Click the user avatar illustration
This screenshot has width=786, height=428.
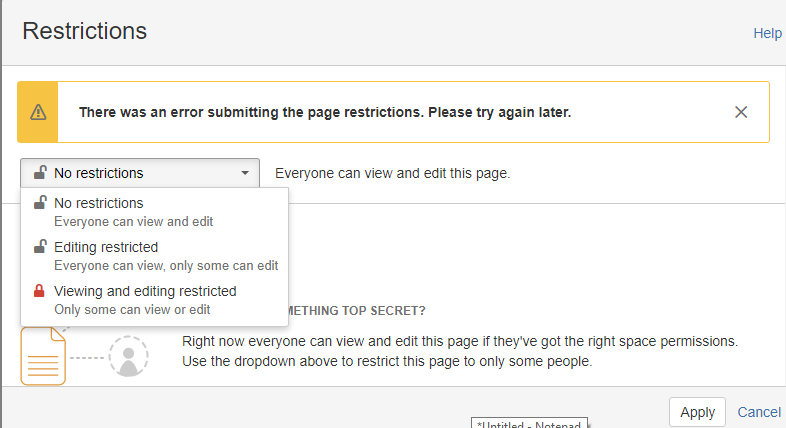(x=128, y=356)
